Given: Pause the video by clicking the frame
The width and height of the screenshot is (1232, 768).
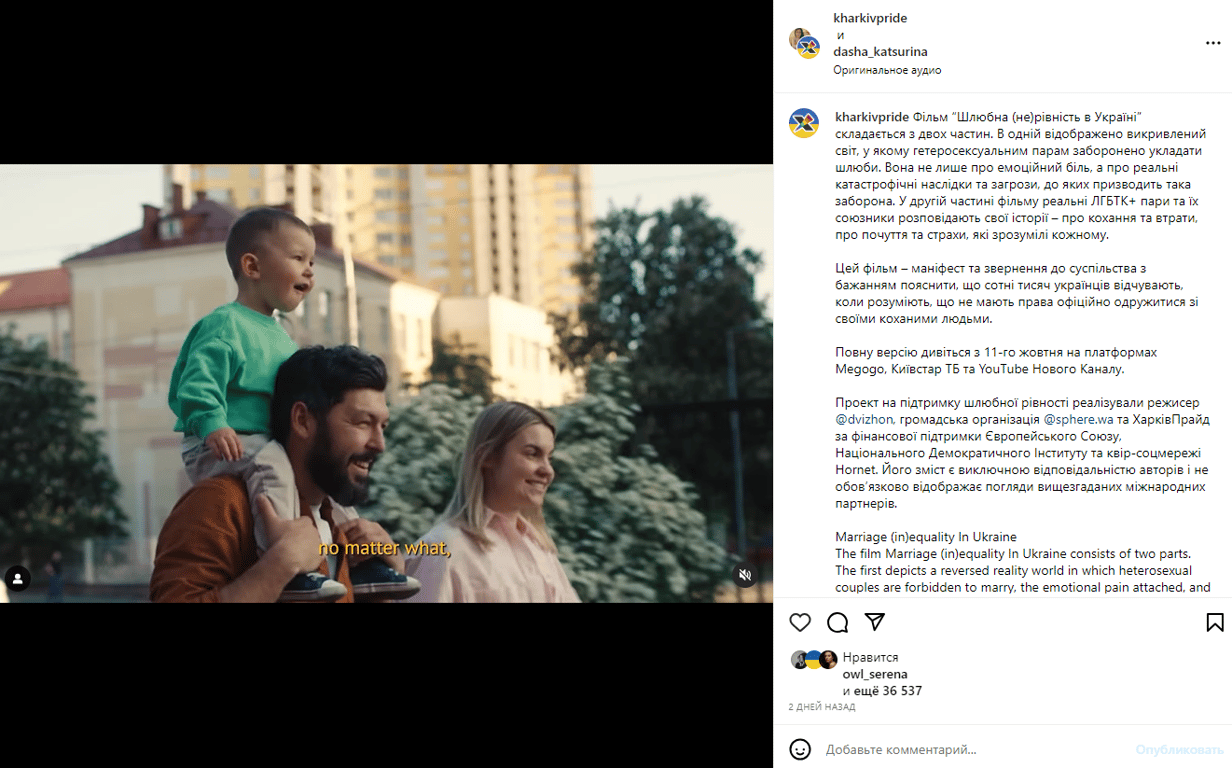Looking at the screenshot, I should point(386,383).
